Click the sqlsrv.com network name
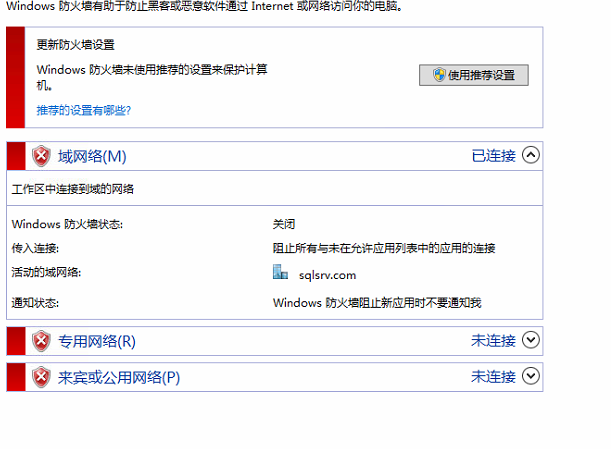Viewport: 611px width, 449px height. [327, 275]
